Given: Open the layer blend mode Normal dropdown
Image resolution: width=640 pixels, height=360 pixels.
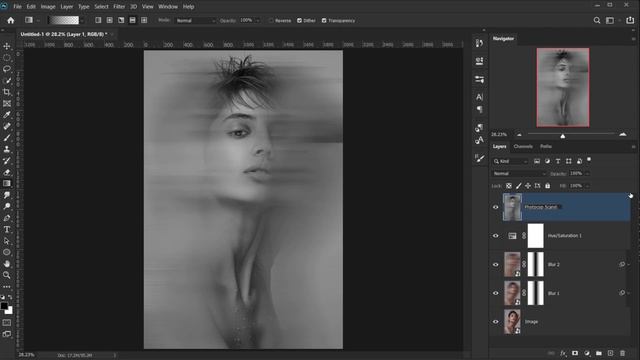Looking at the screenshot, I should click(519, 173).
